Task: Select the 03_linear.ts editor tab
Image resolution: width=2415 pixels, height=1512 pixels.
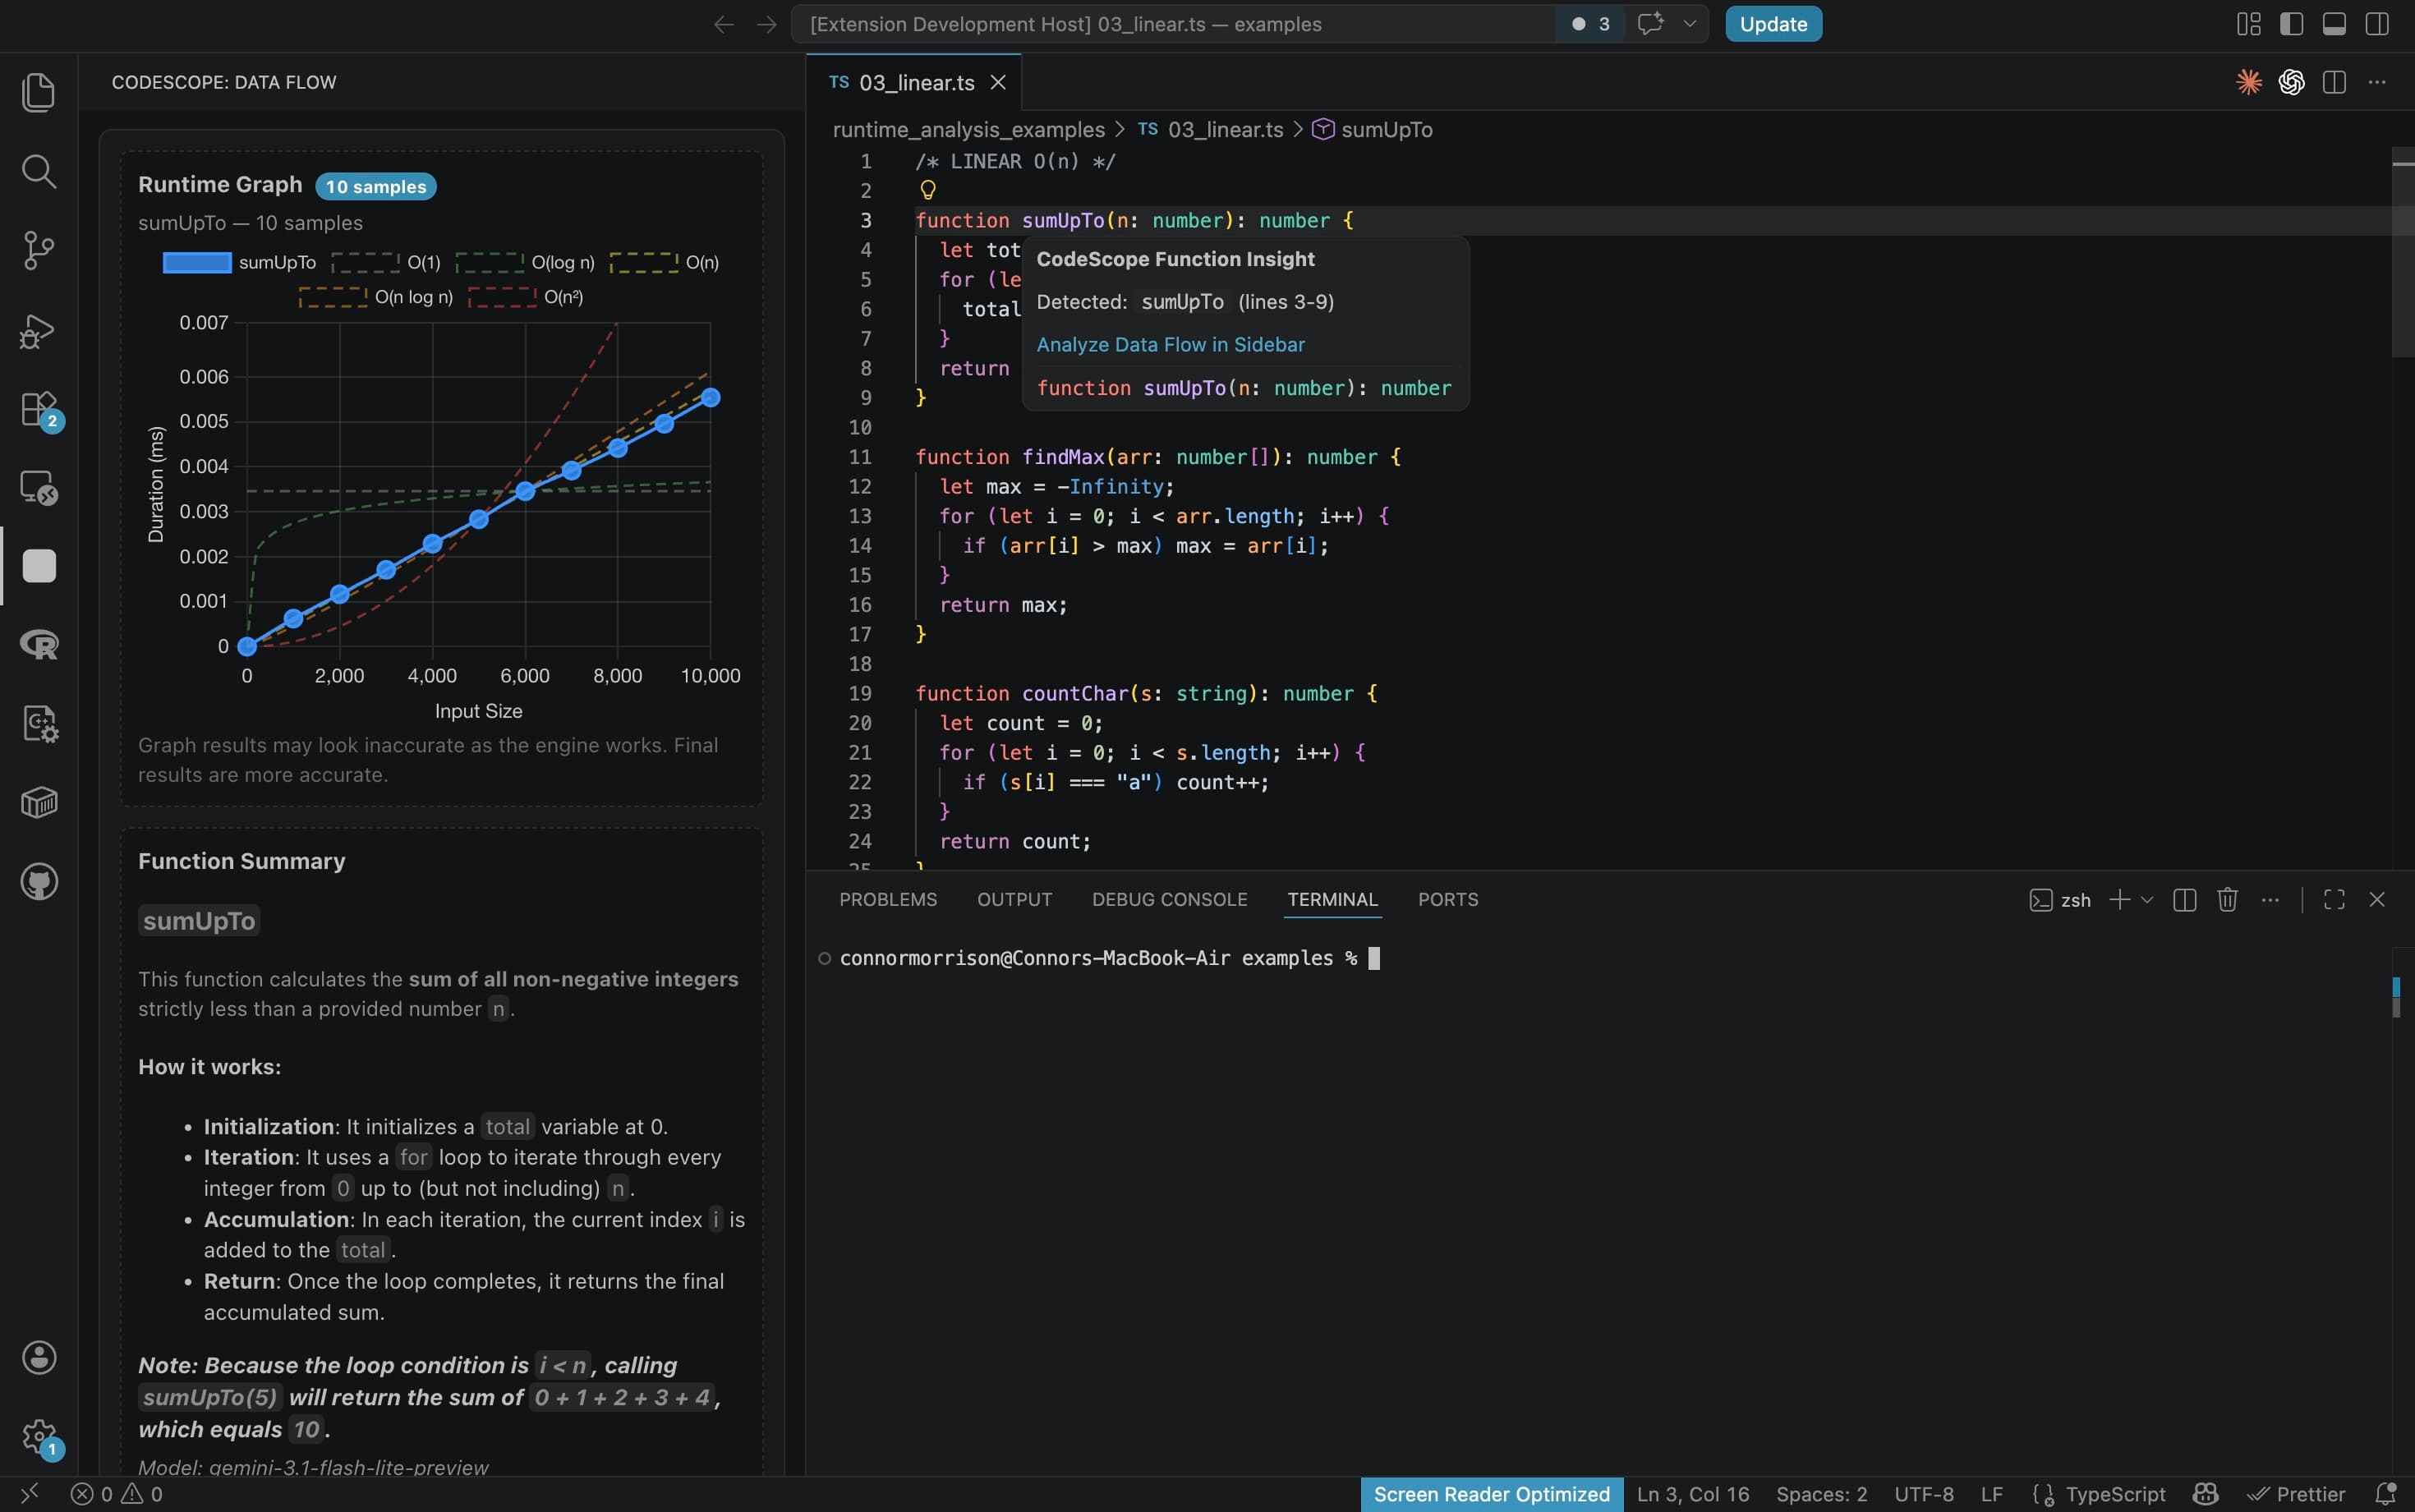Action: point(913,82)
